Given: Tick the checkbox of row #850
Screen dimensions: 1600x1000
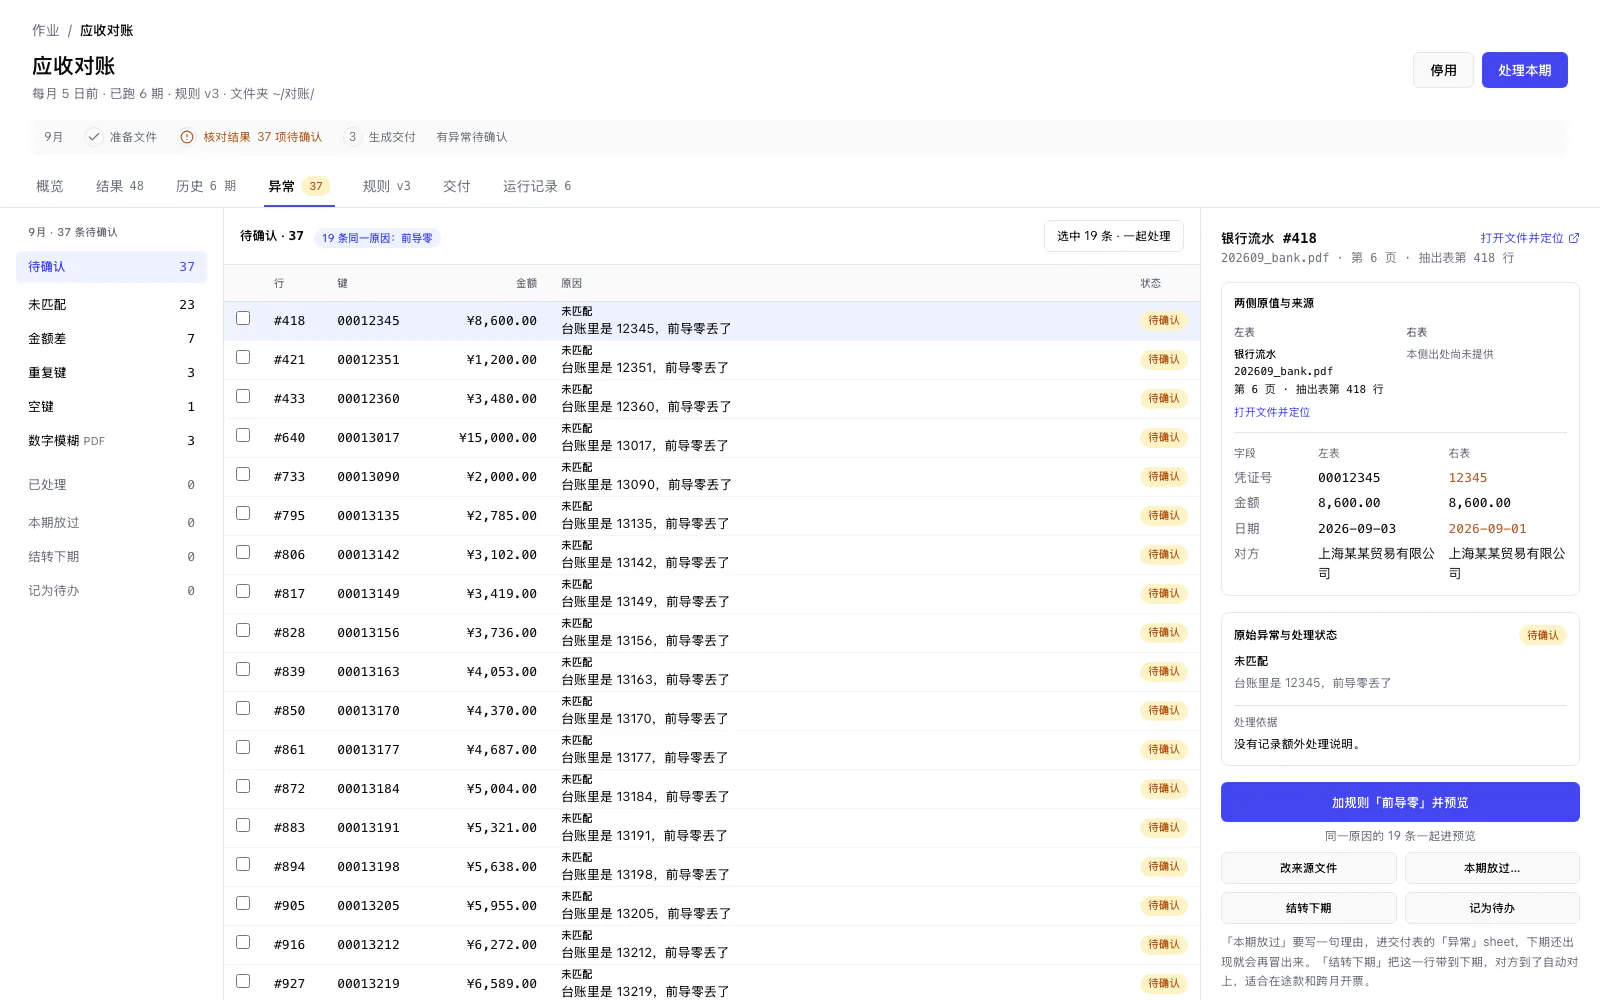Looking at the screenshot, I should (x=243, y=708).
